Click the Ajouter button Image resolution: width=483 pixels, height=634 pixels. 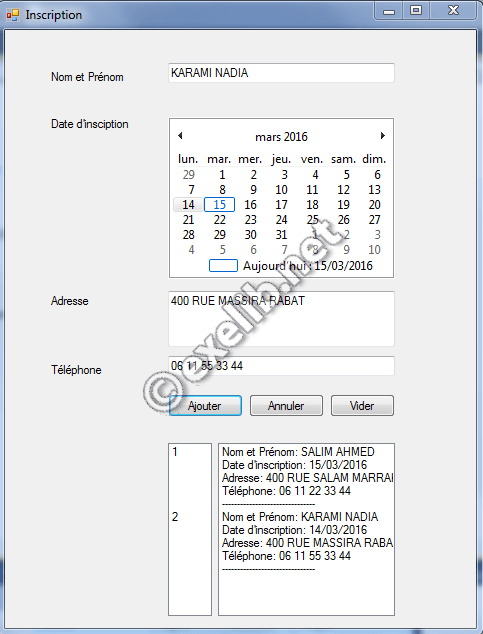[205, 406]
